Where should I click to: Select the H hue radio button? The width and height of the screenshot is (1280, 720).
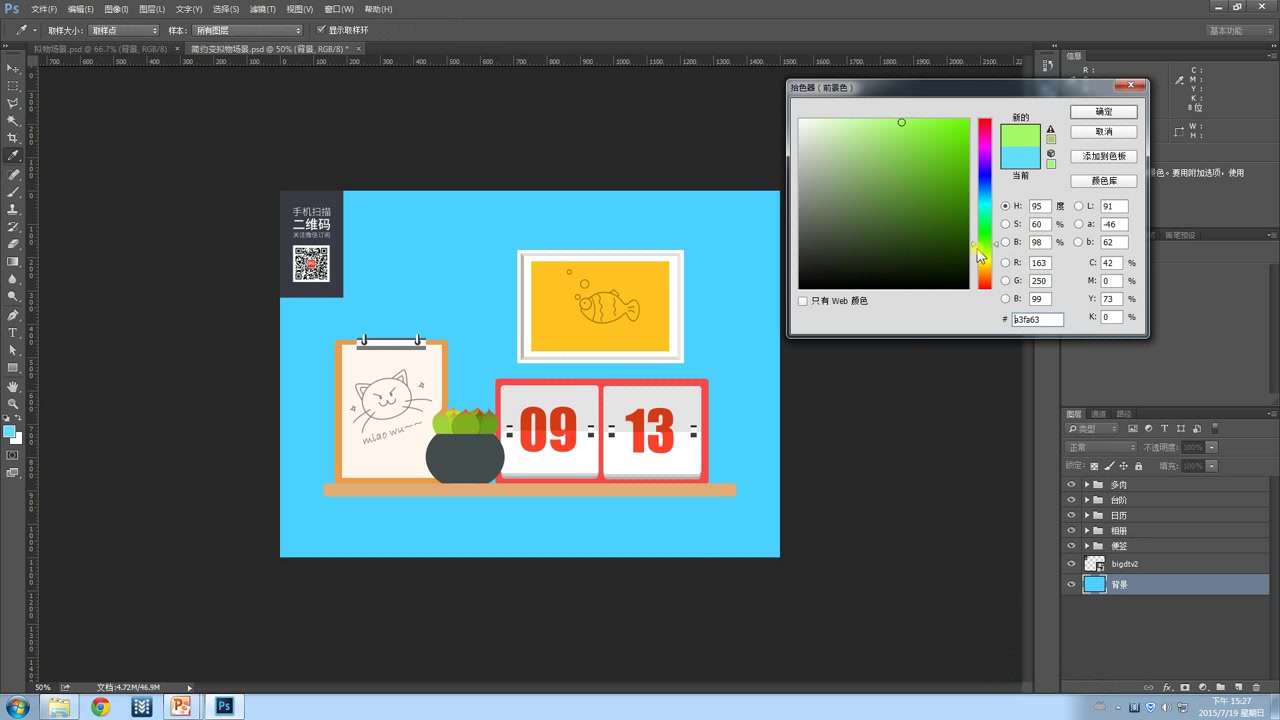tap(1006, 206)
